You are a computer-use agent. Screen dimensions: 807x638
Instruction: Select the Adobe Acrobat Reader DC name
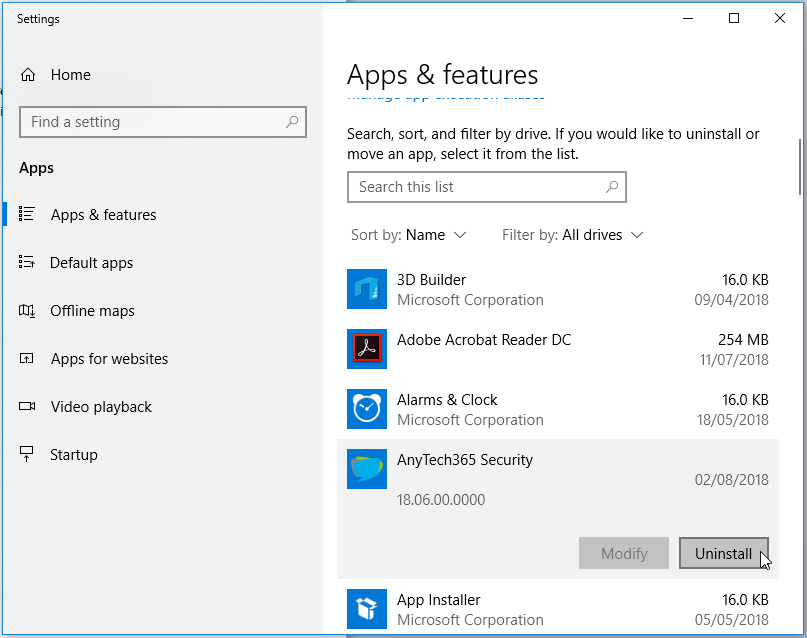[x=484, y=340]
